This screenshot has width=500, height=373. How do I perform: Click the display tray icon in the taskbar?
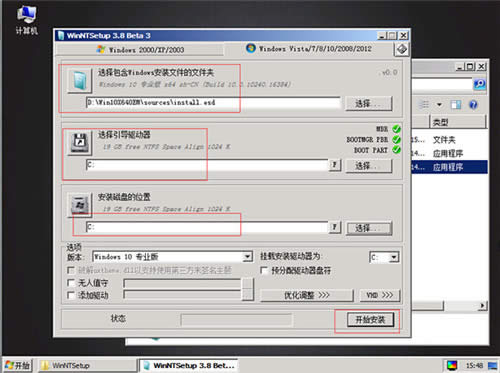tap(452, 365)
